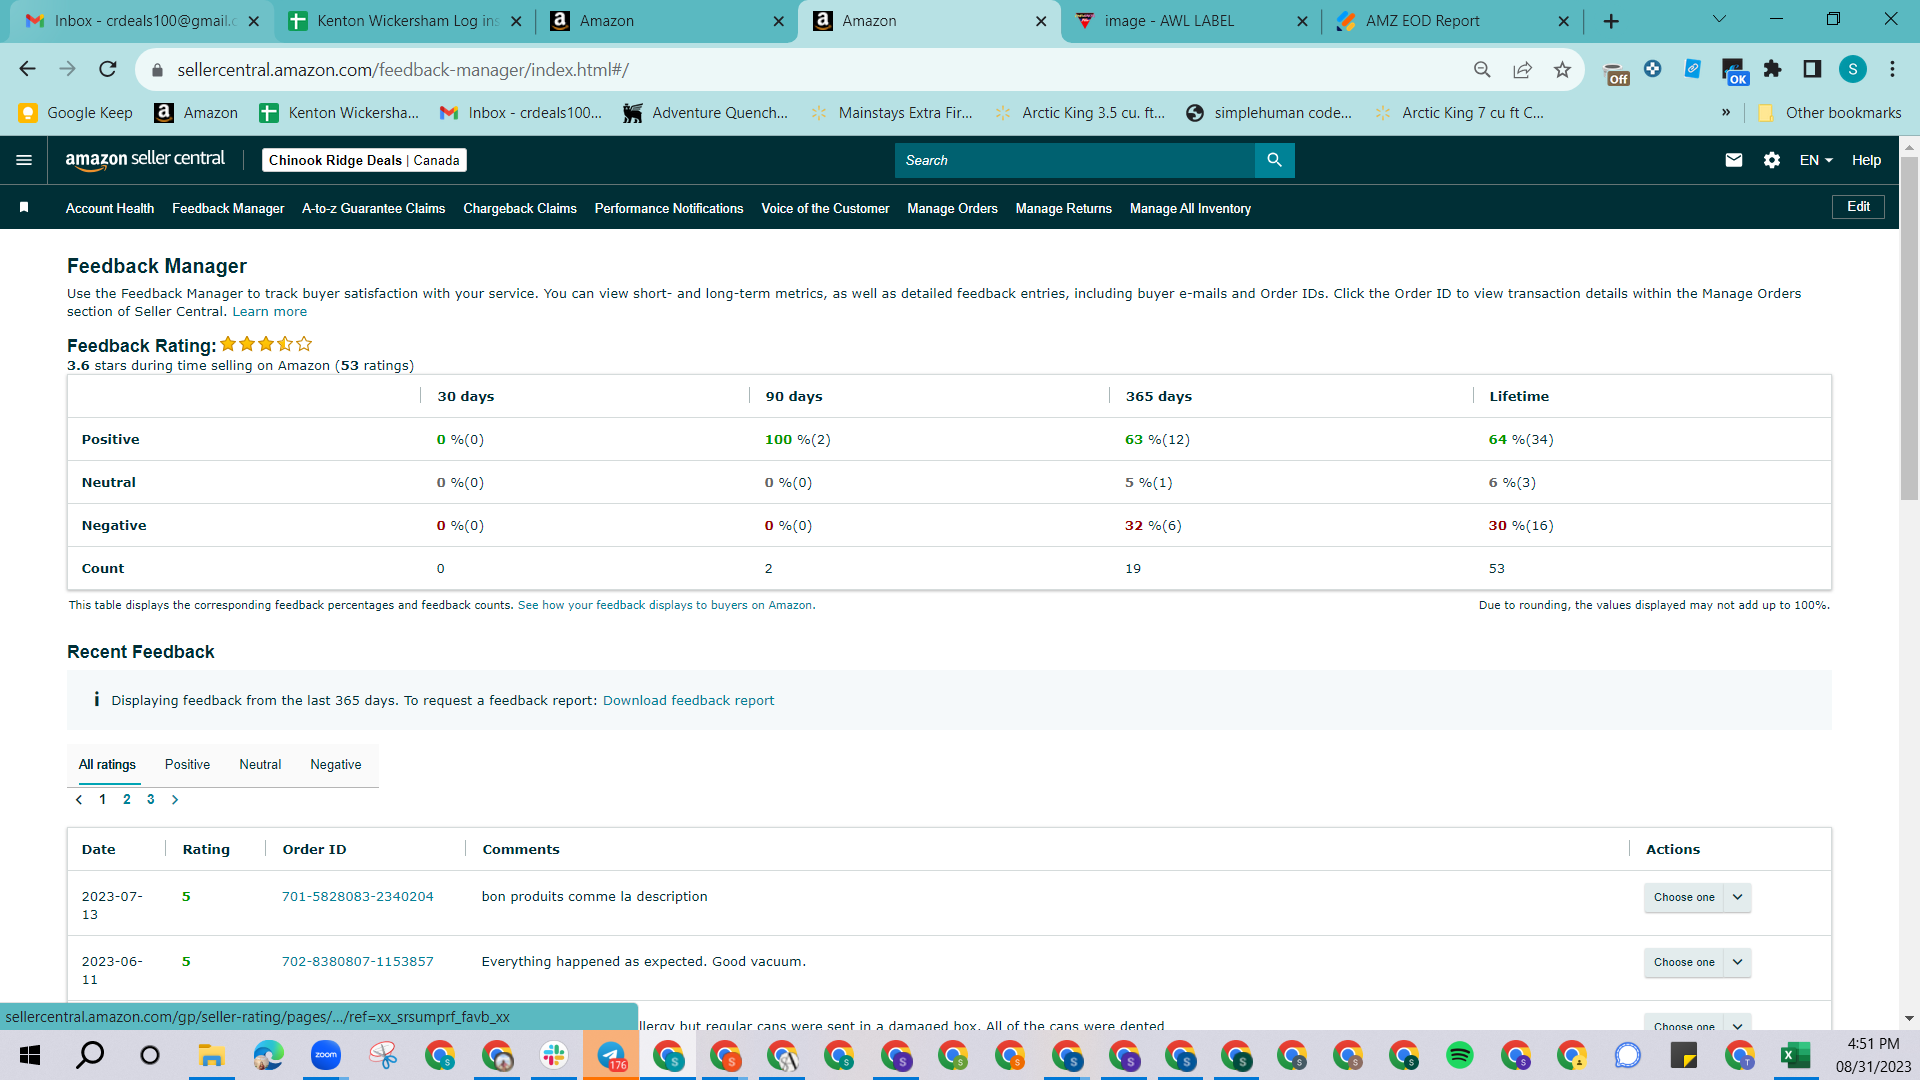Open Voice of the Customer
Screen dimensions: 1920x1080
coord(825,208)
